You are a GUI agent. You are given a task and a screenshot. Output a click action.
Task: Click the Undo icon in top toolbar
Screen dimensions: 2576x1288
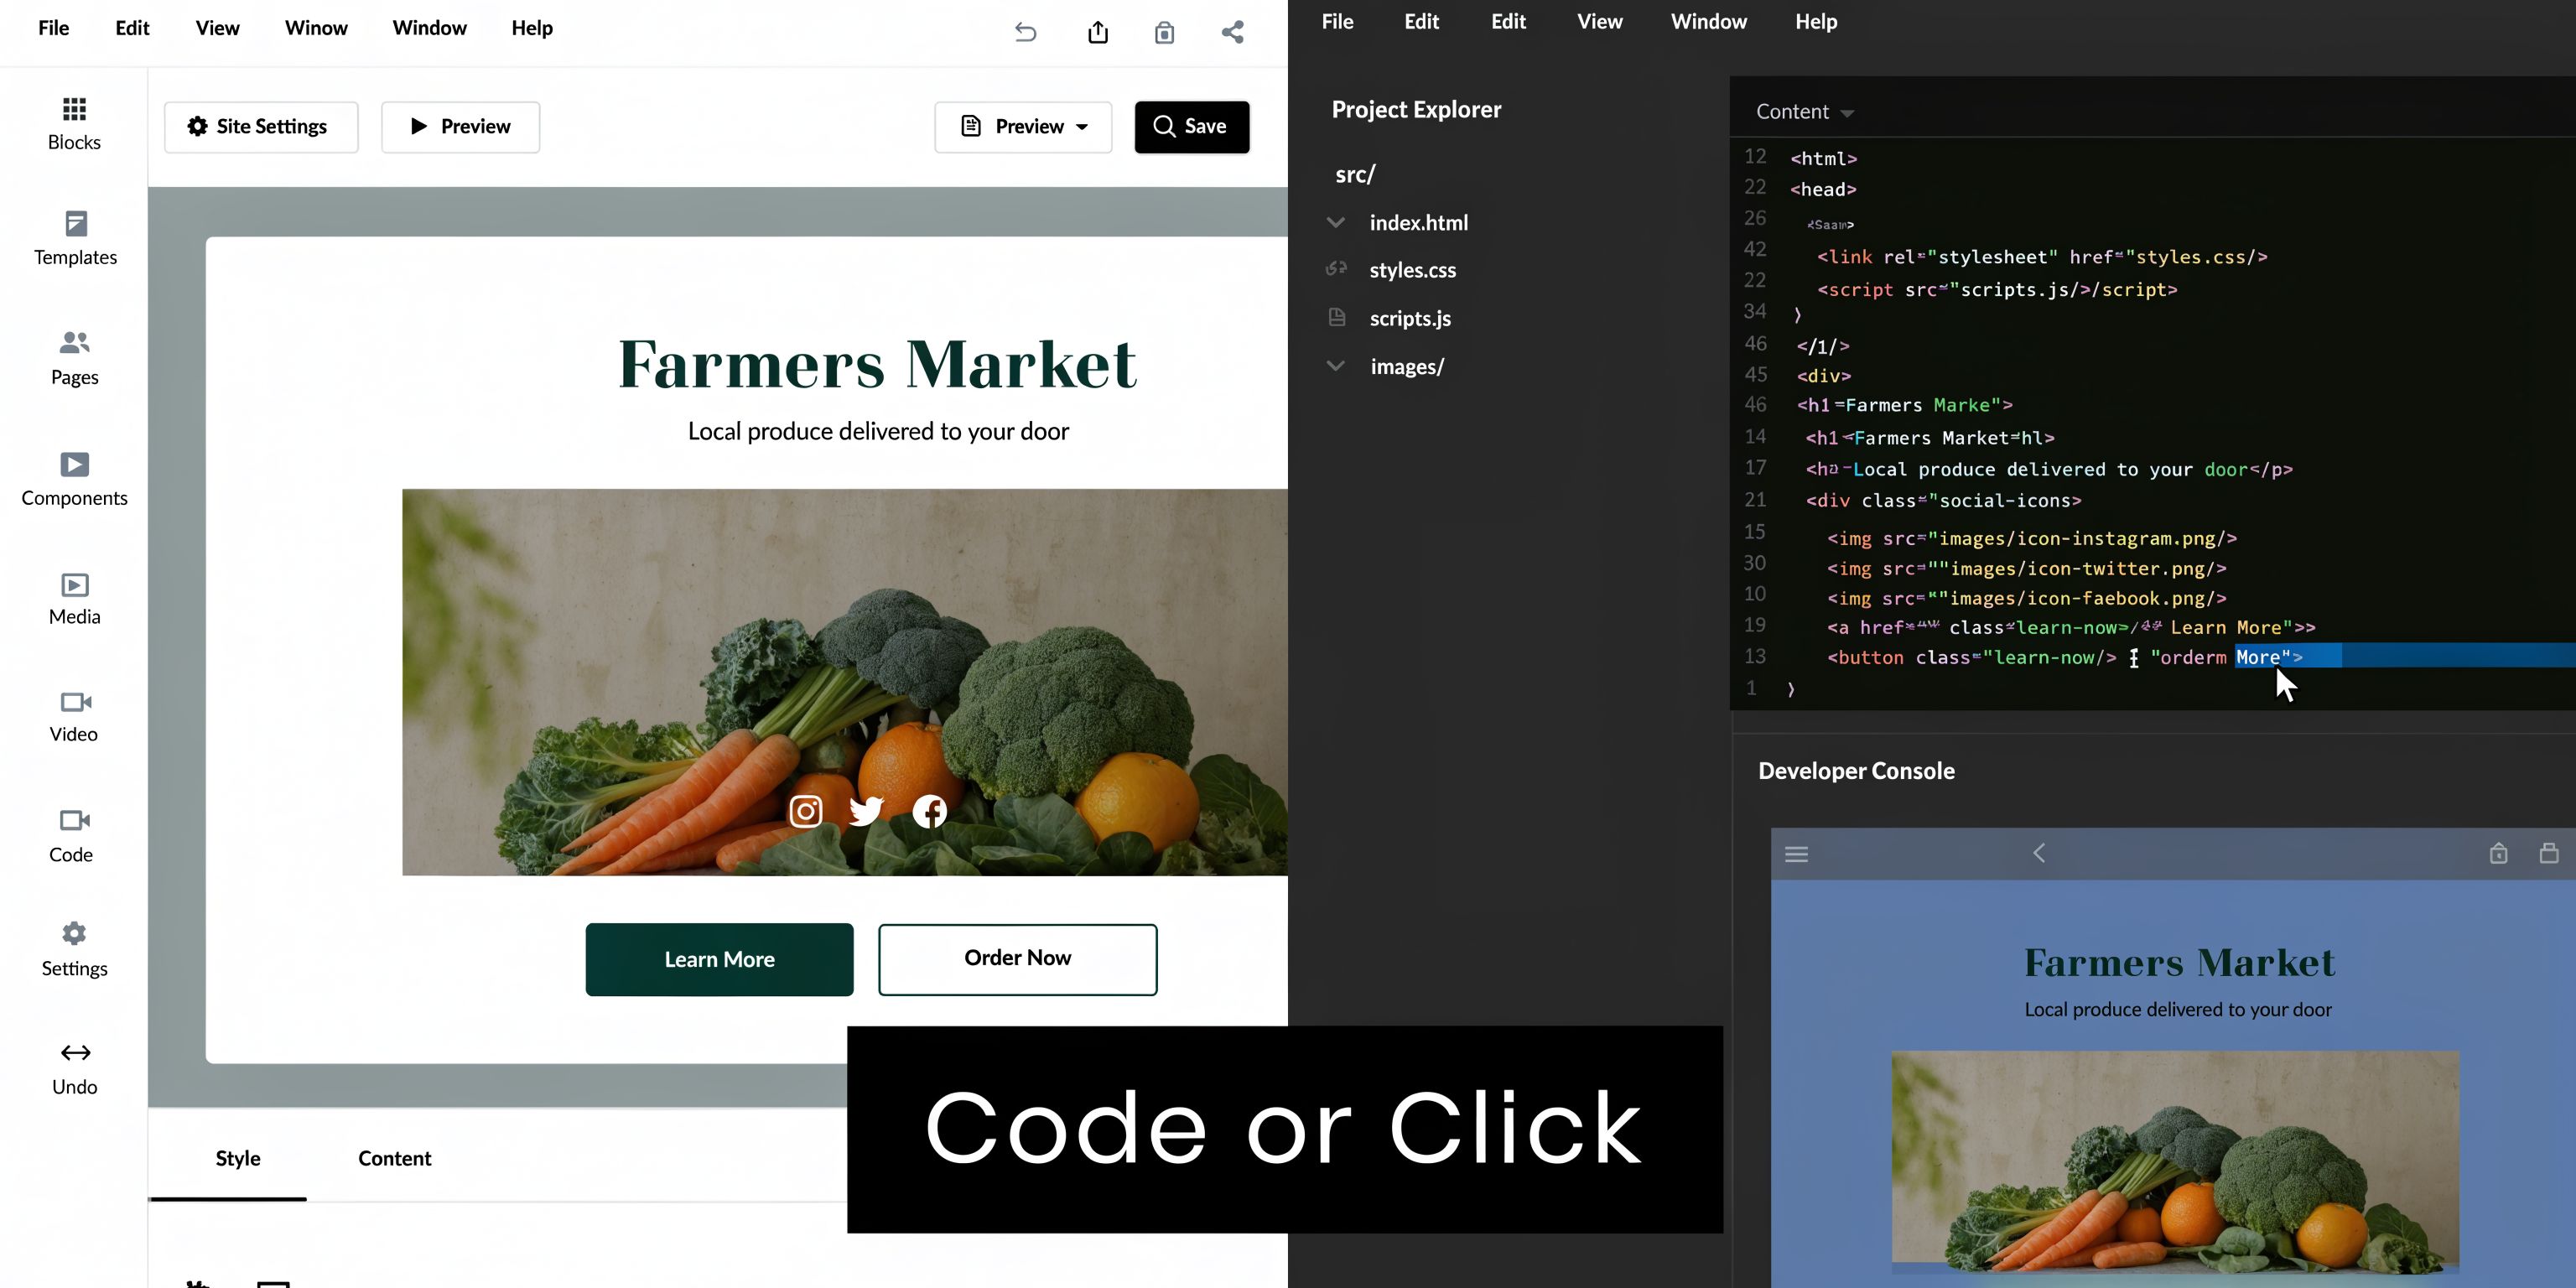1025,31
